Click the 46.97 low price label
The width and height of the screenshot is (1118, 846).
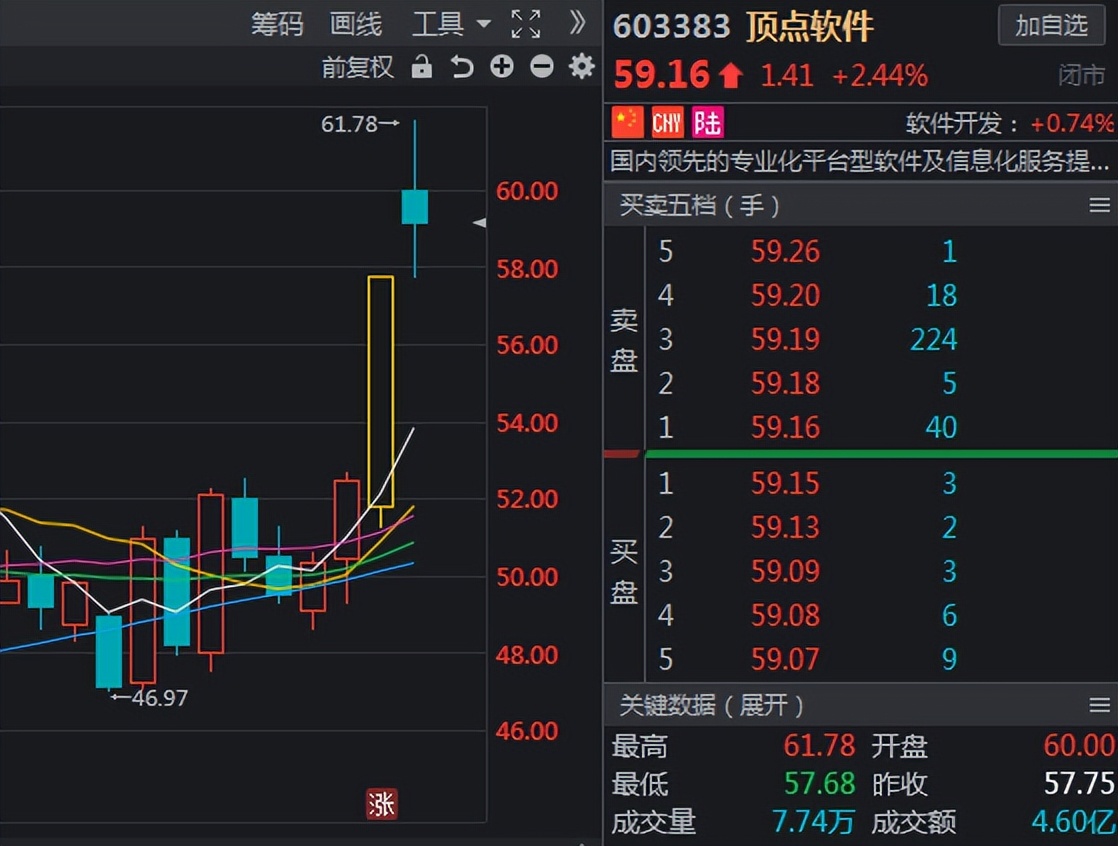(160, 697)
